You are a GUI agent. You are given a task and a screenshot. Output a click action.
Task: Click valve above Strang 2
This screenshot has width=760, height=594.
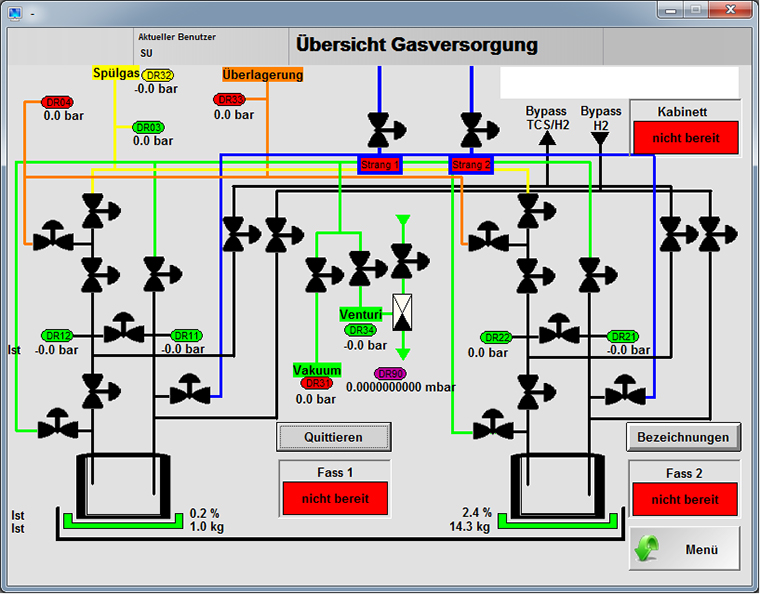pos(479,130)
